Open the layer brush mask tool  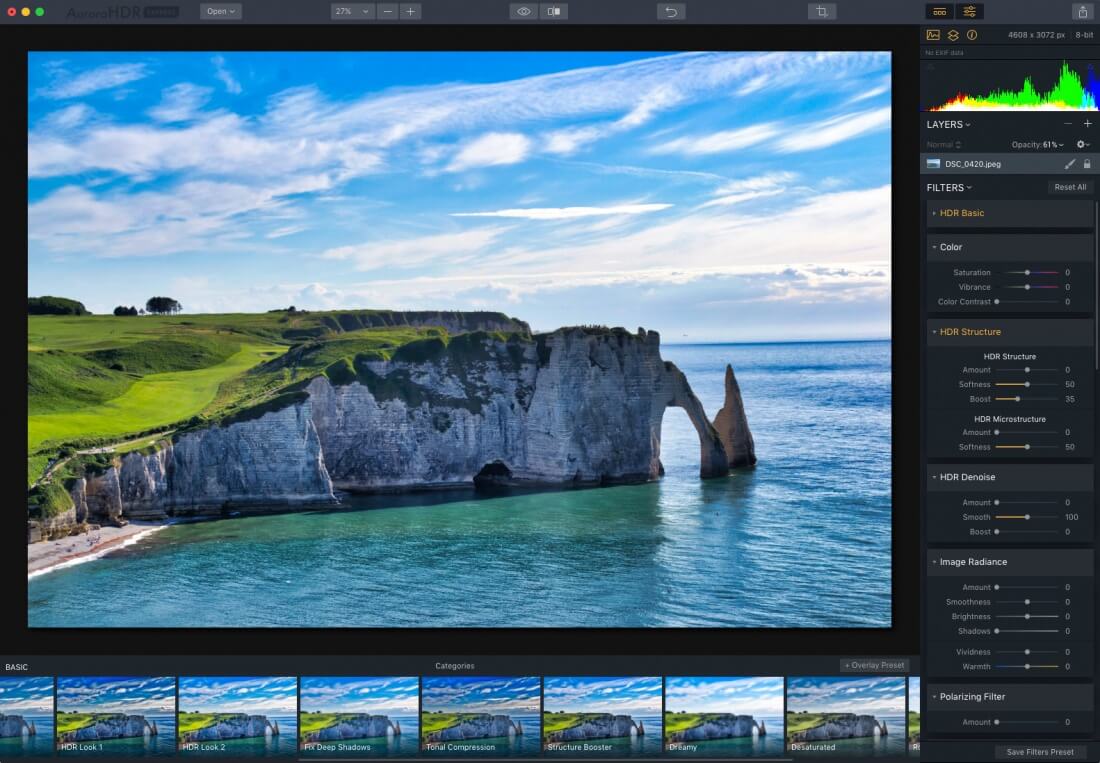pyautogui.click(x=1069, y=163)
